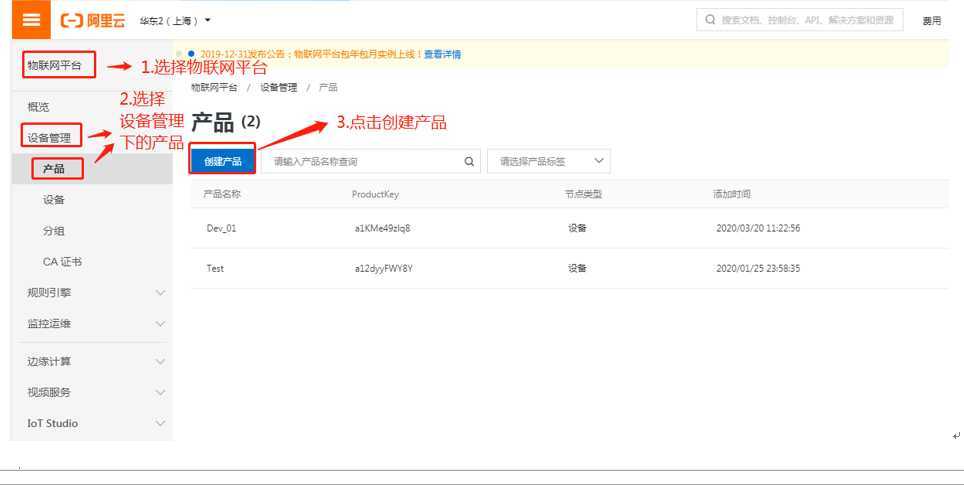Click the top search box for docs and consoles
Image resolution: width=964 pixels, height=485 pixels.
coord(800,20)
